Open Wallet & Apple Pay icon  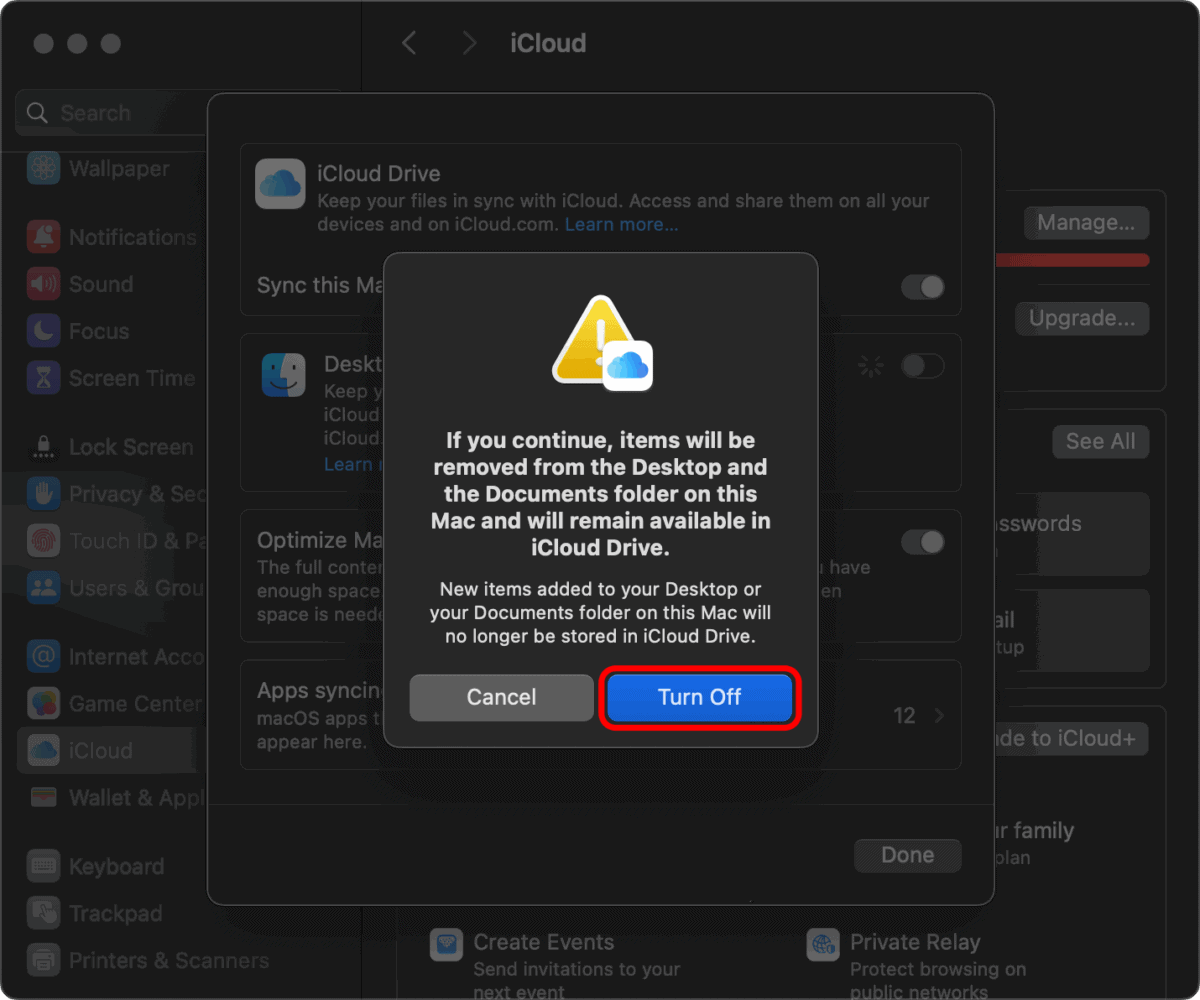click(x=43, y=797)
